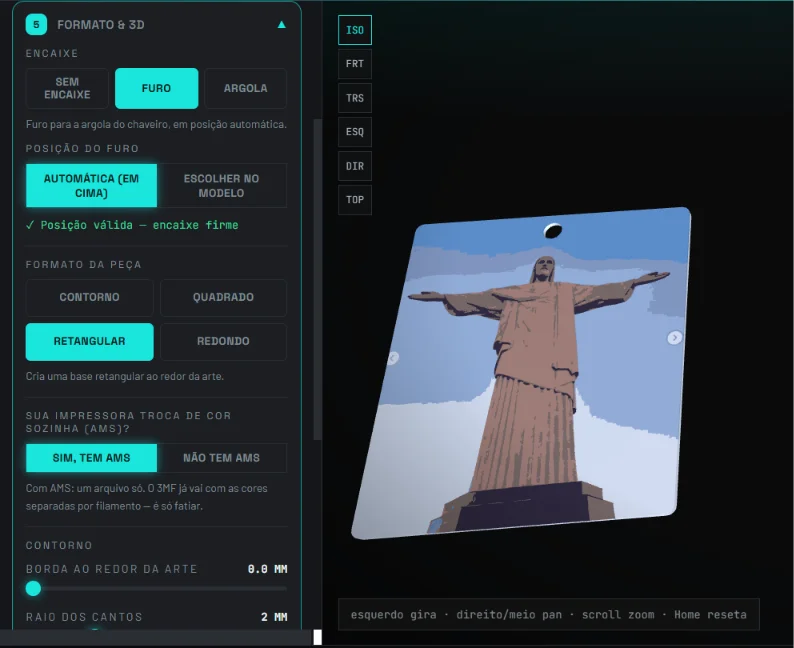Click the right chevron arrow on model
Screen dimensions: 794x648
click(x=674, y=338)
